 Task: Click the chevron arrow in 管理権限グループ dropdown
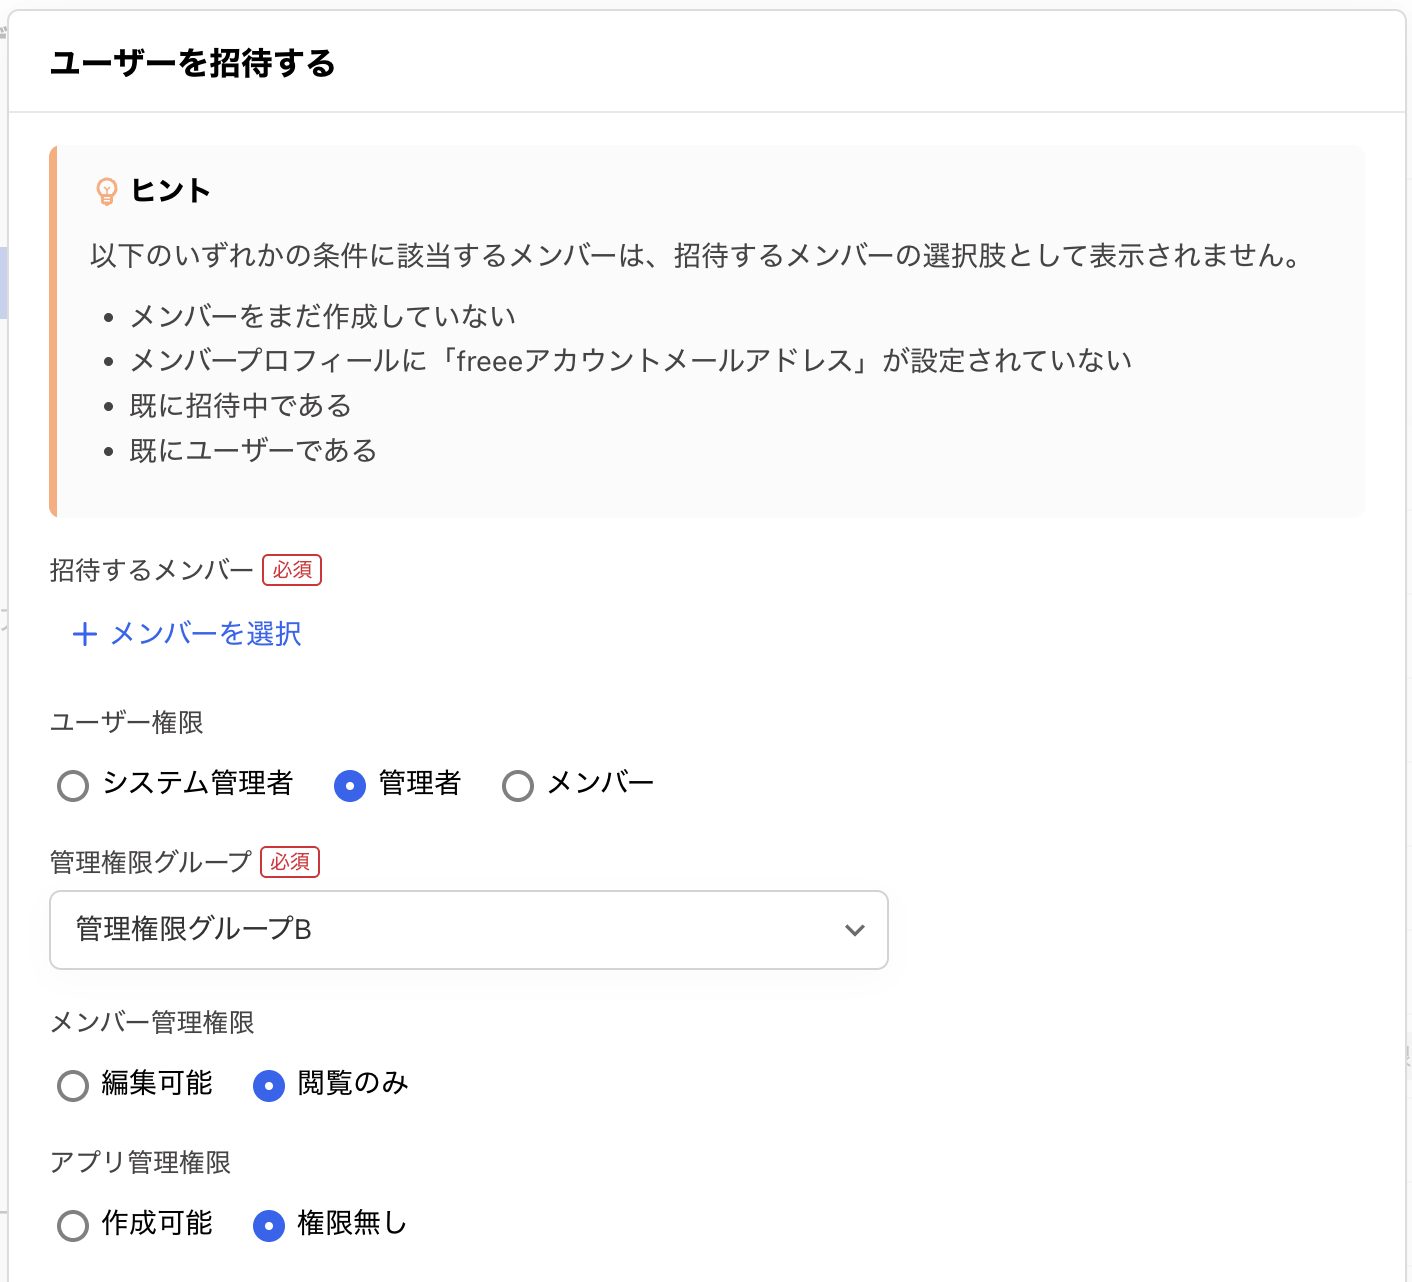click(x=854, y=930)
